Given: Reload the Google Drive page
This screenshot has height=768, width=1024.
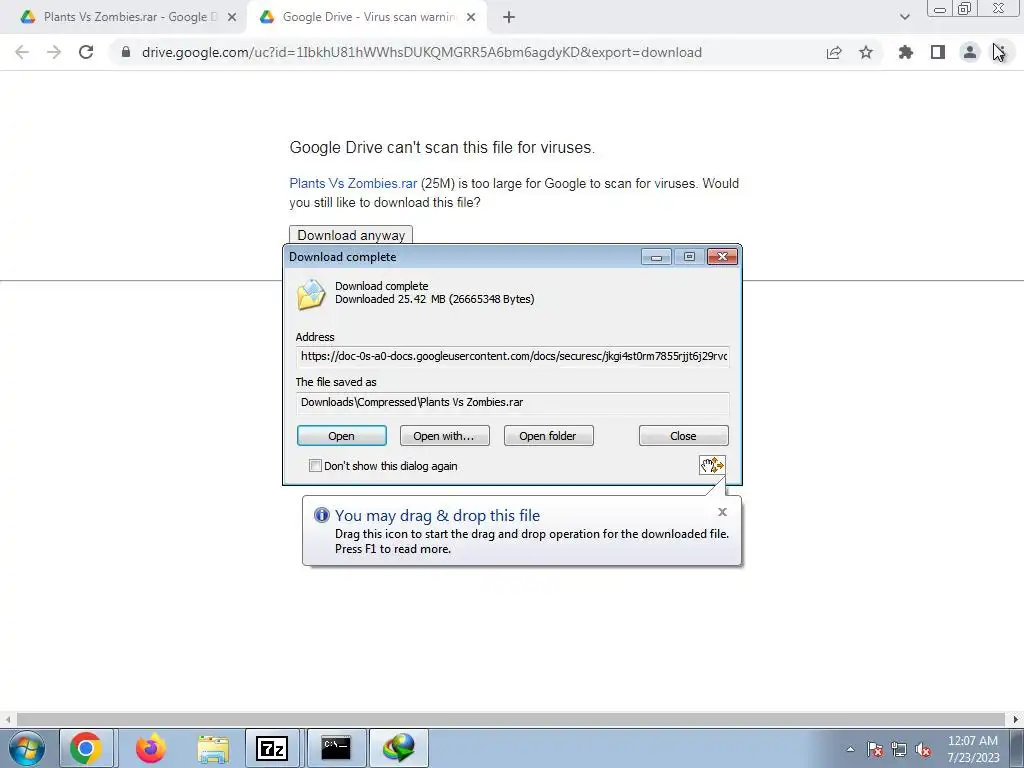Looking at the screenshot, I should 86,52.
